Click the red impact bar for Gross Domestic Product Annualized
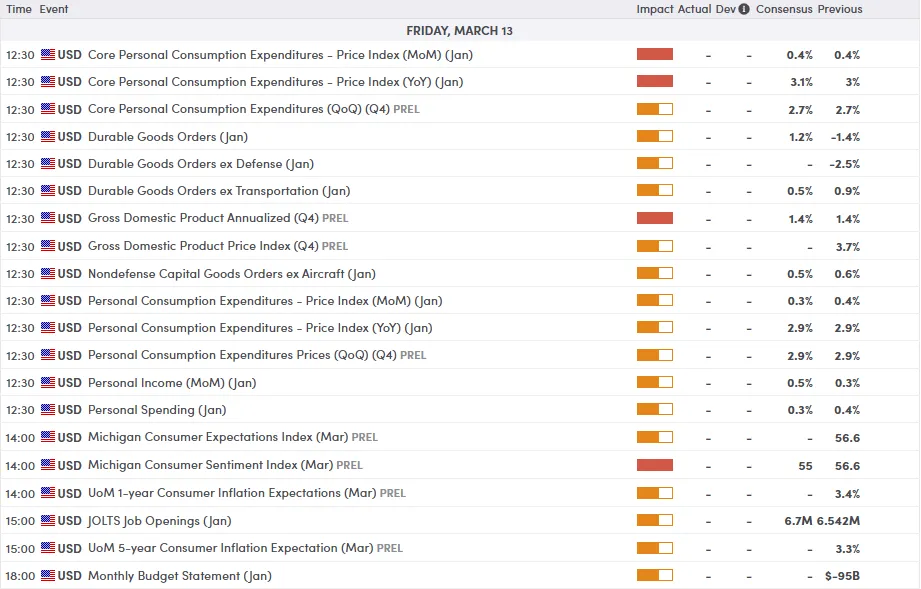Viewport: 921px width, 589px height. [654, 218]
